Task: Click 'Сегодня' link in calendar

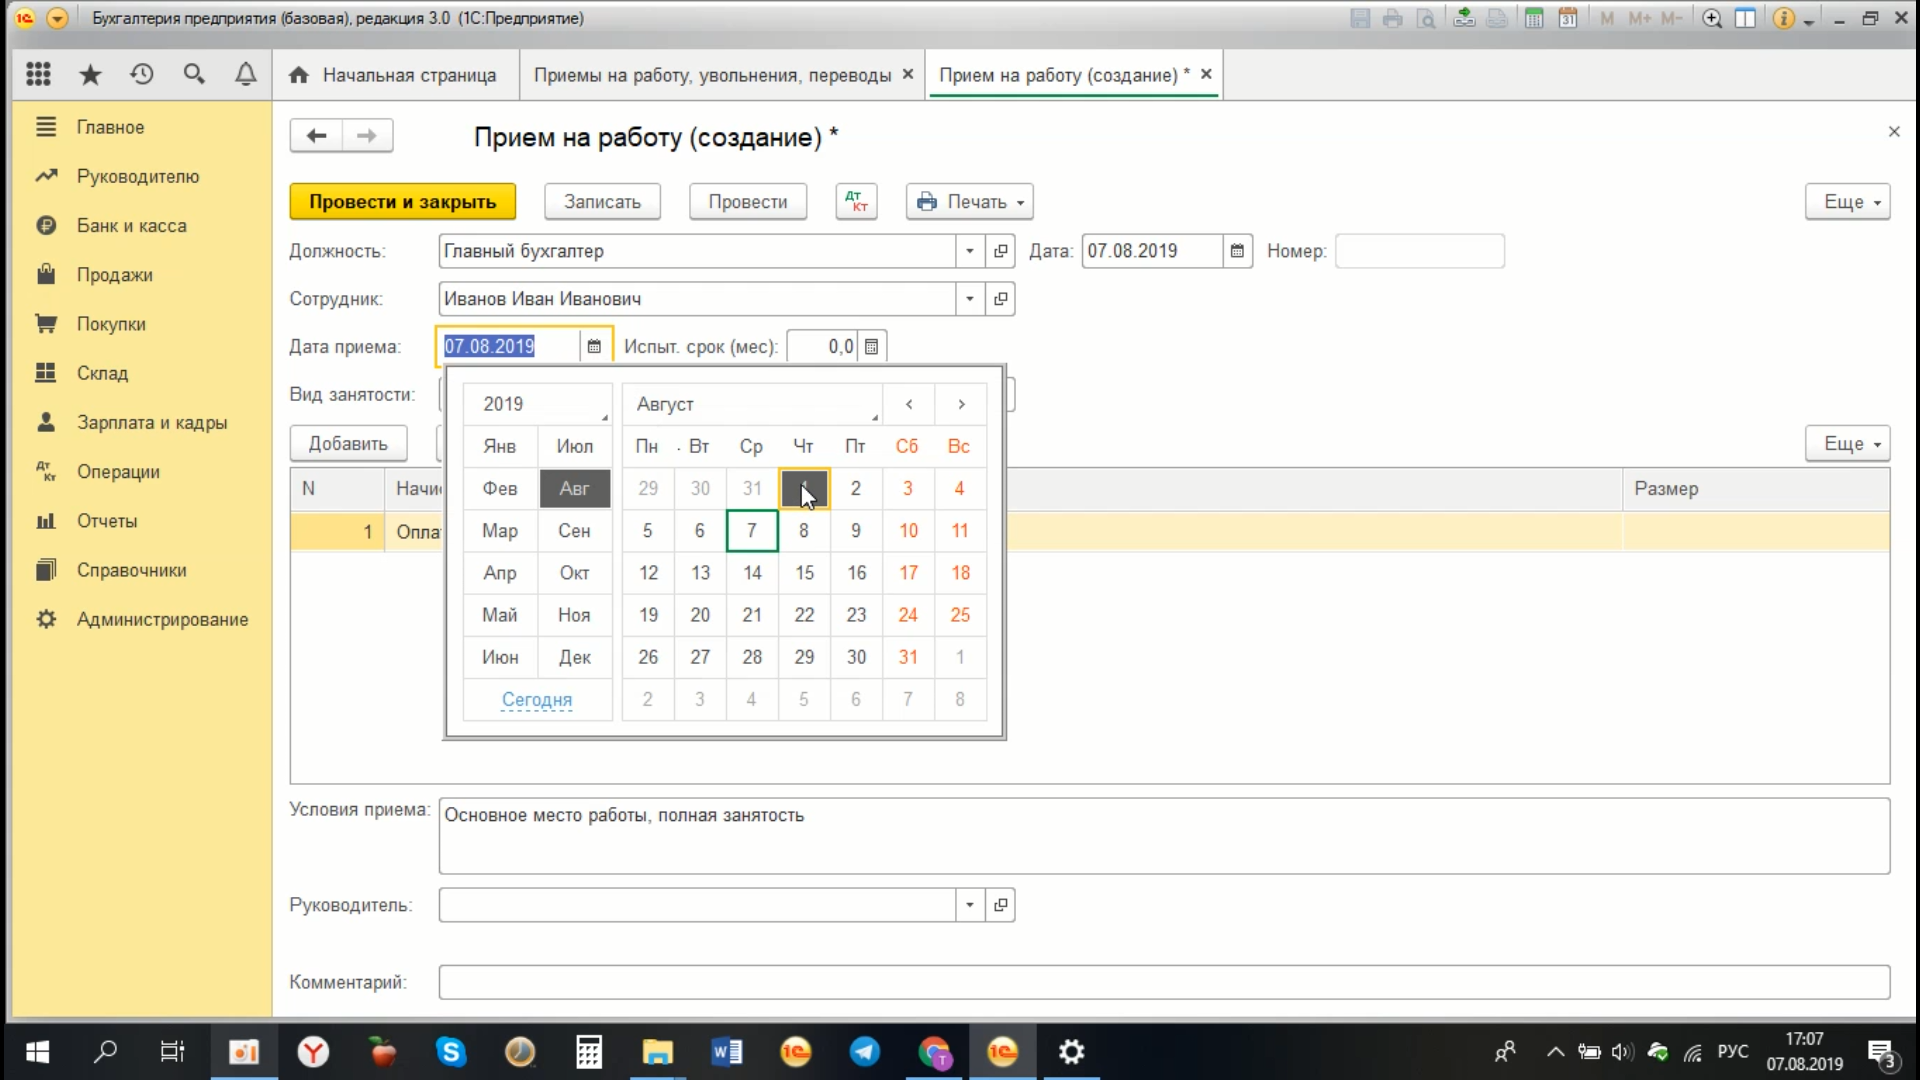Action: (x=535, y=699)
